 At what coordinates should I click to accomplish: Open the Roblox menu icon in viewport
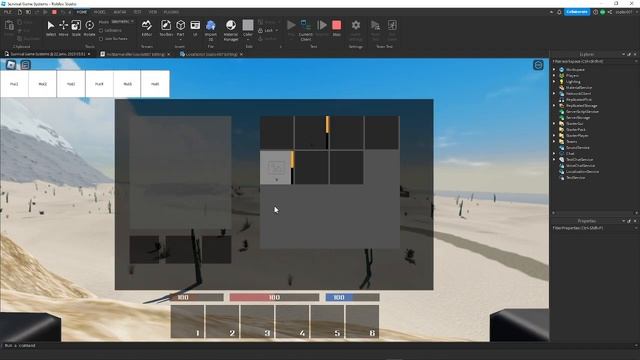[11, 64]
